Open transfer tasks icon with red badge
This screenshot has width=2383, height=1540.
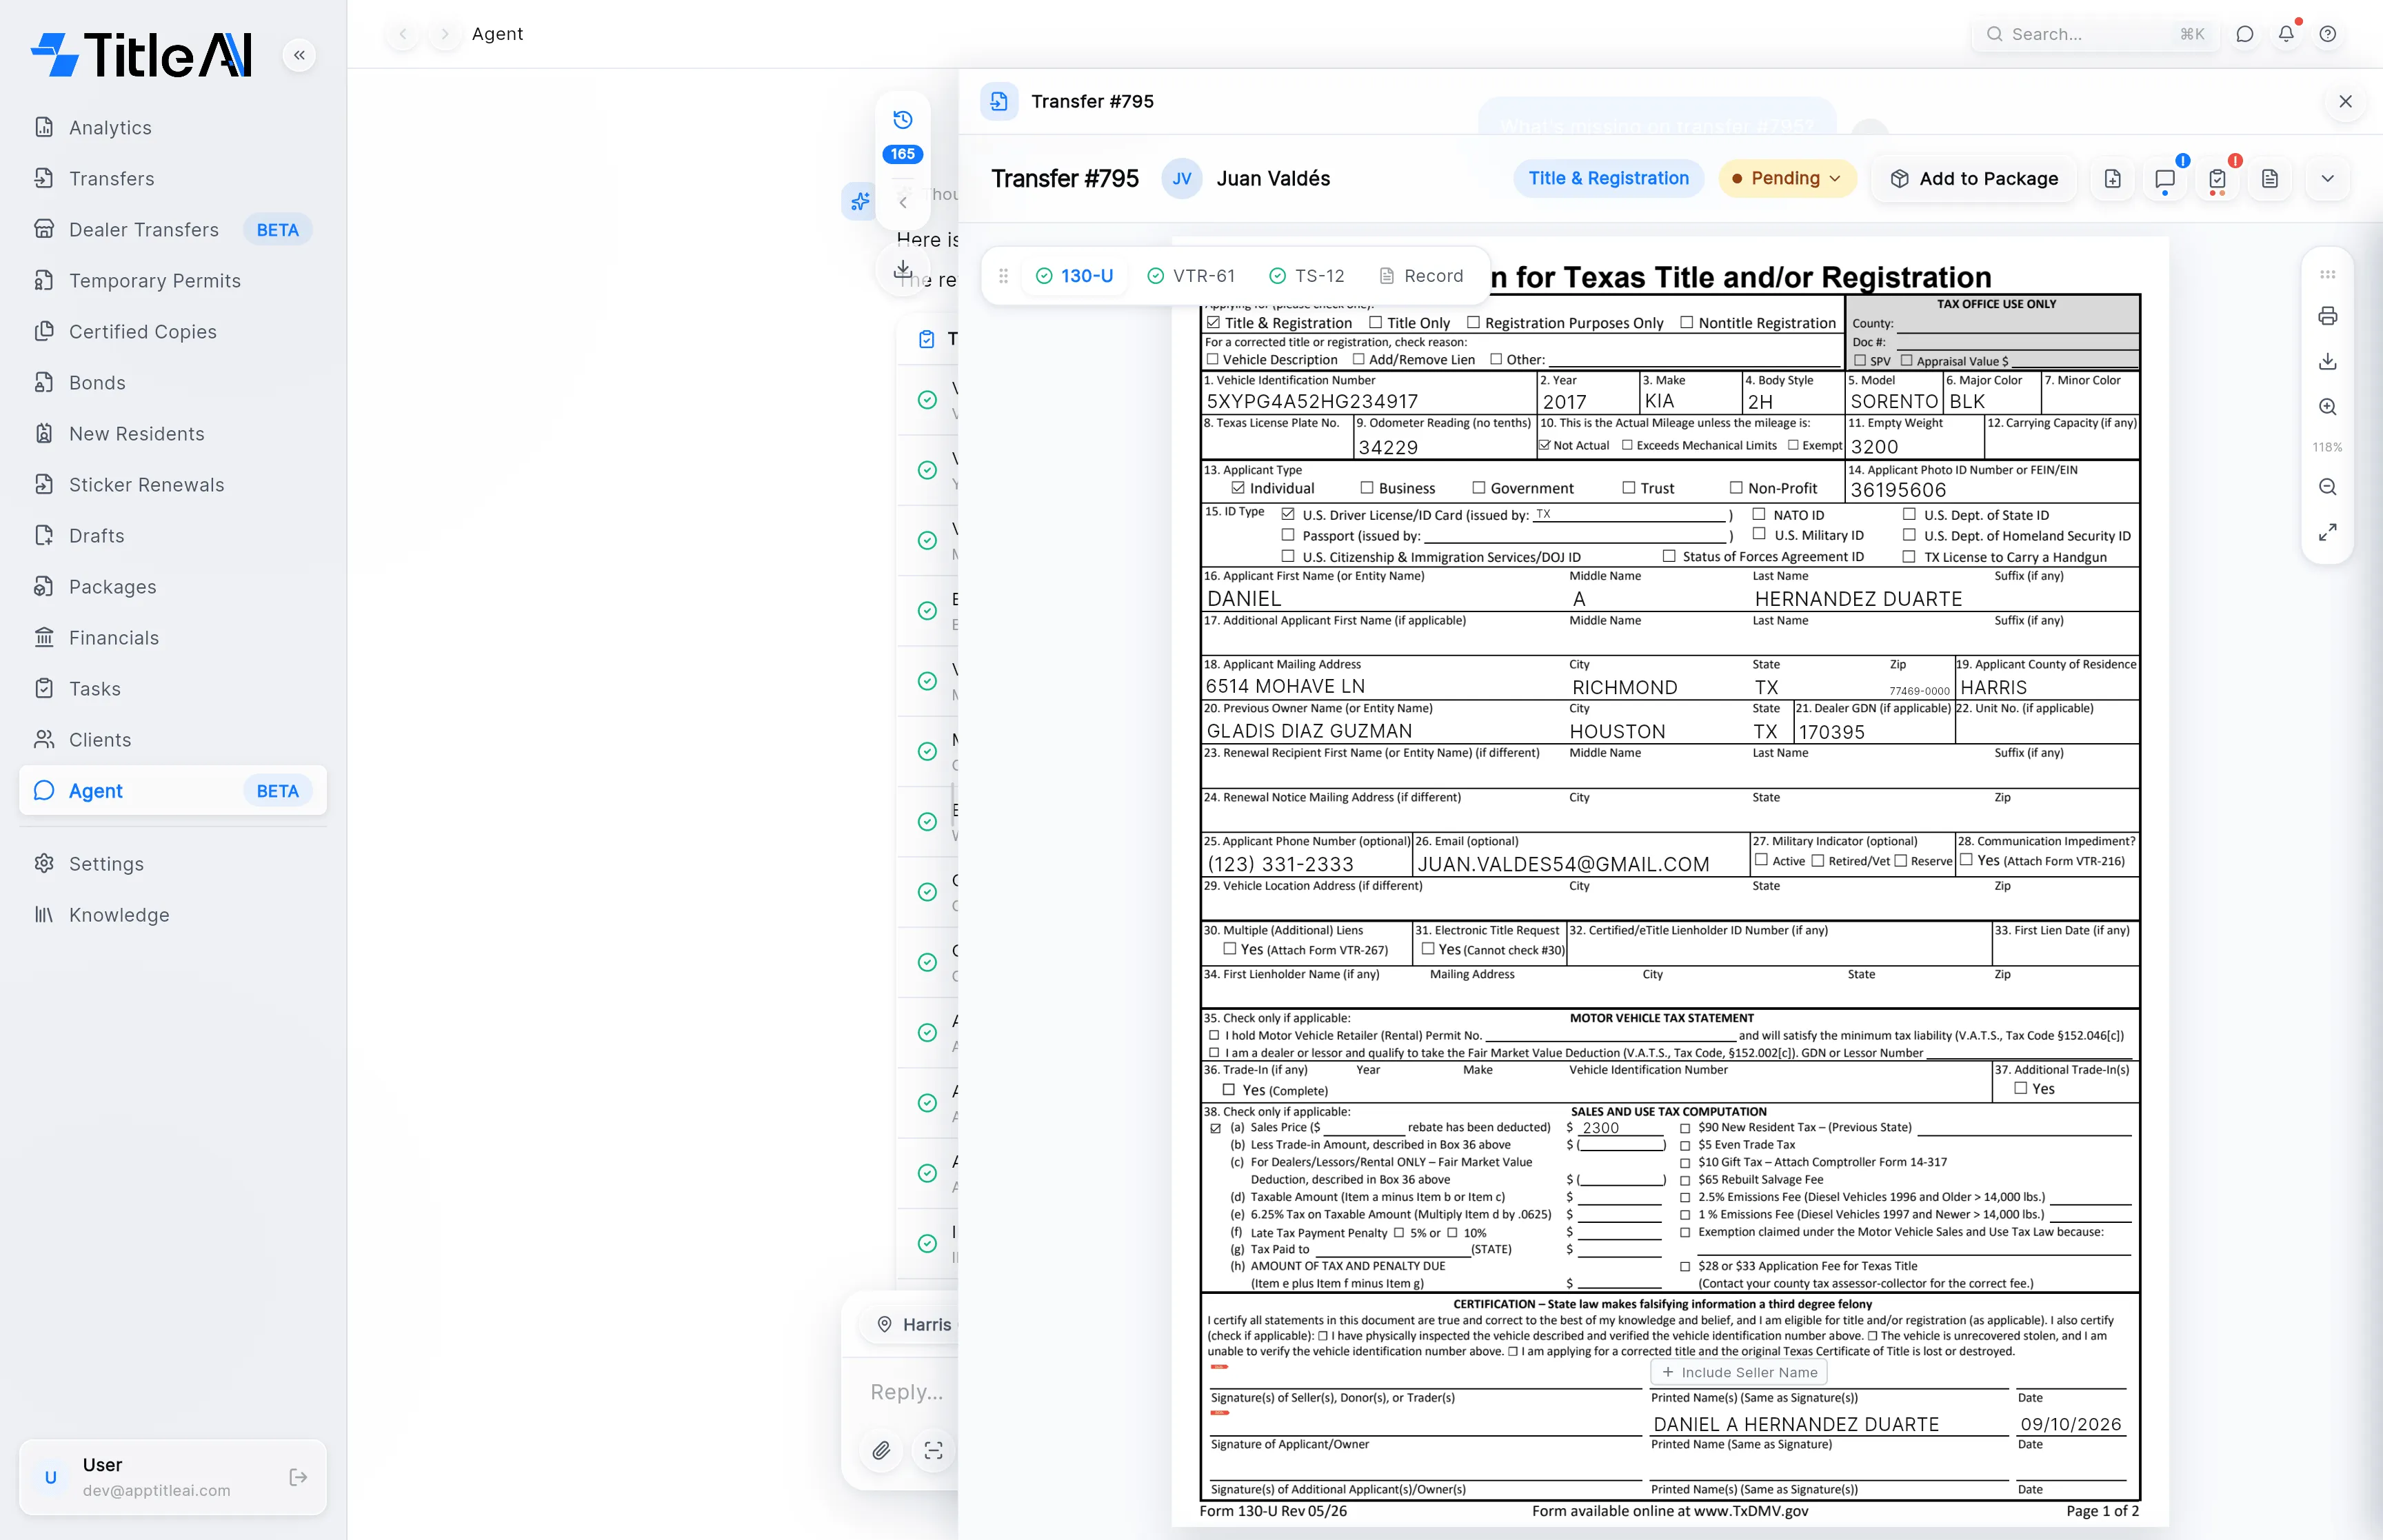coord(2217,178)
